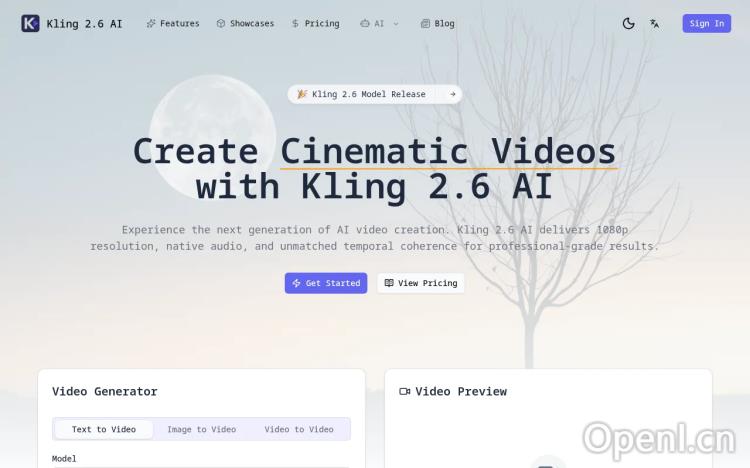Image resolution: width=750 pixels, height=468 pixels.
Task: Toggle dark mode with the moon icon
Action: 629,23
